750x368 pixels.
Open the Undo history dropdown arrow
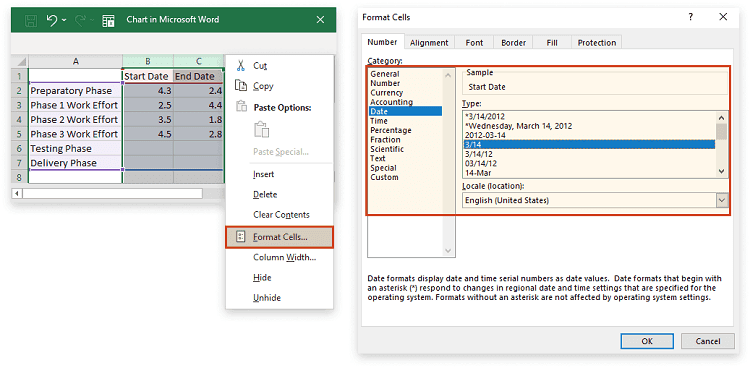click(65, 21)
